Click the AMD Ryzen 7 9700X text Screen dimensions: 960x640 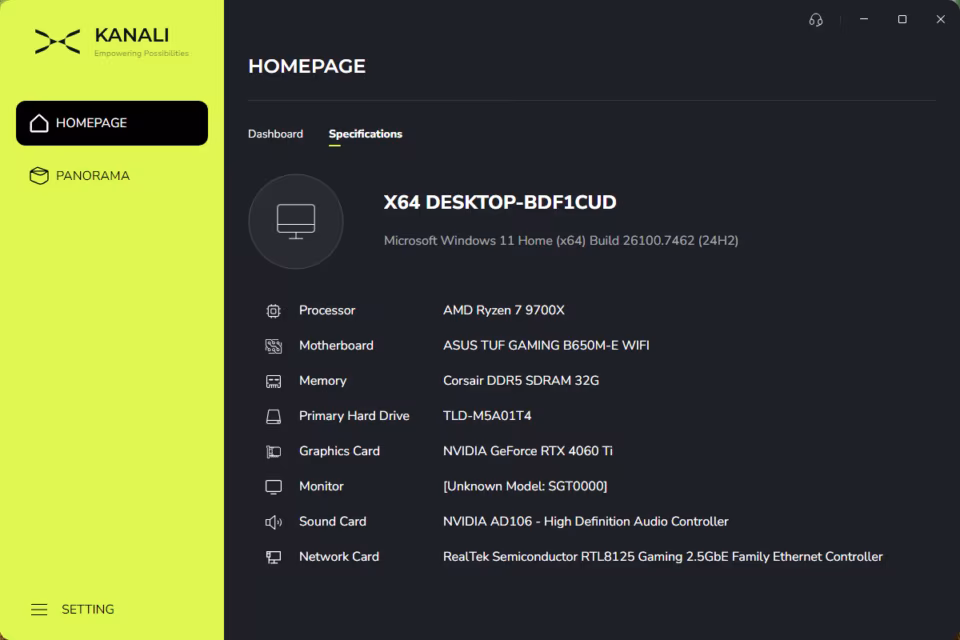[x=504, y=311]
